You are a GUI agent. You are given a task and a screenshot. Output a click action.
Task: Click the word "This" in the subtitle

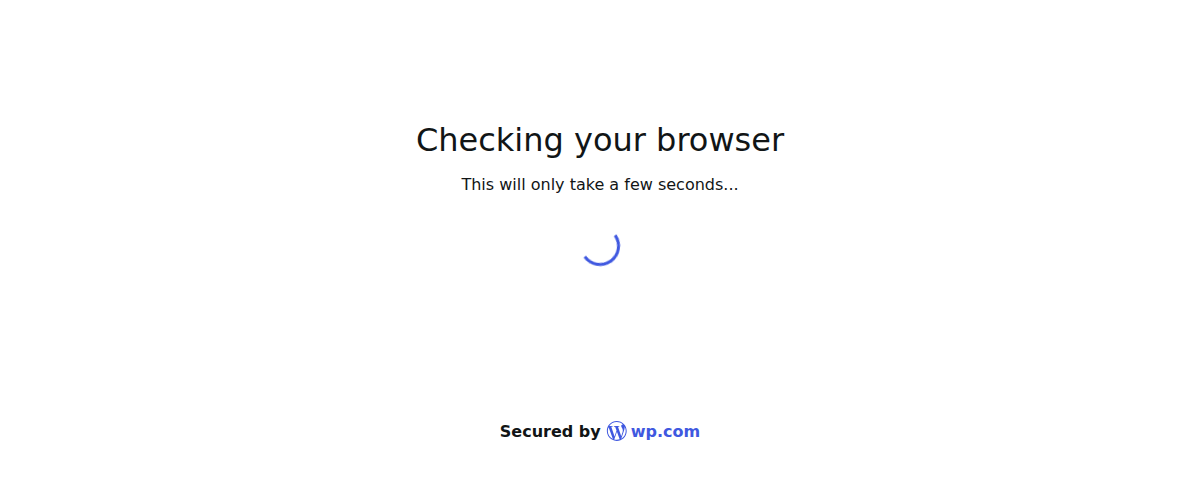coord(477,184)
